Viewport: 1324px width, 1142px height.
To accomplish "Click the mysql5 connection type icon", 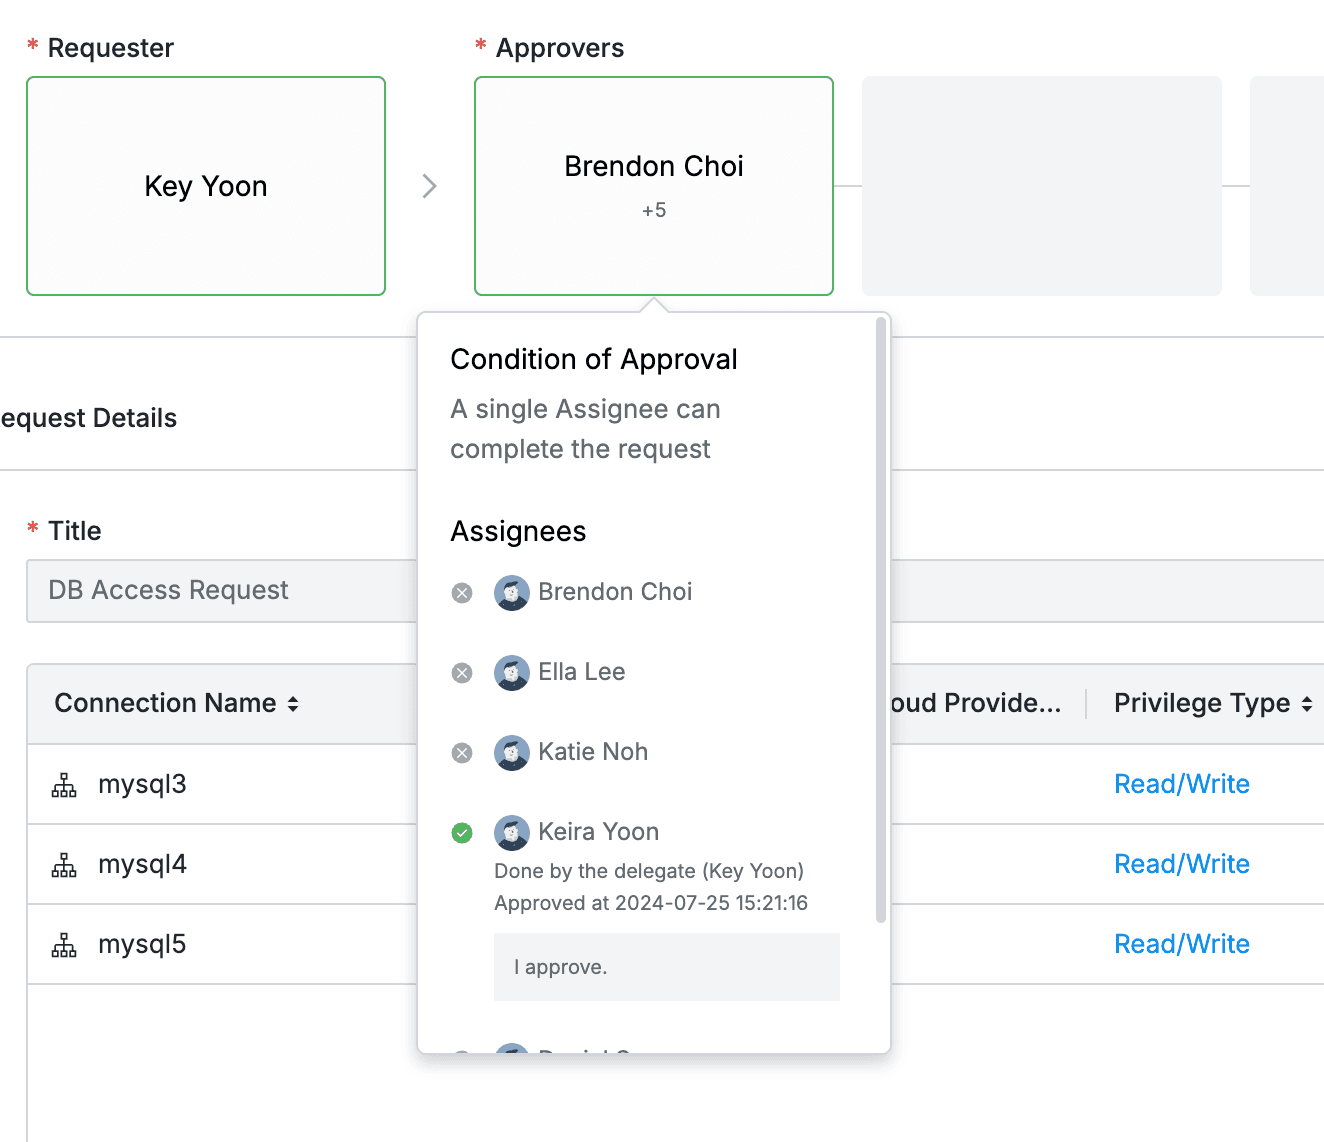I will [x=64, y=944].
